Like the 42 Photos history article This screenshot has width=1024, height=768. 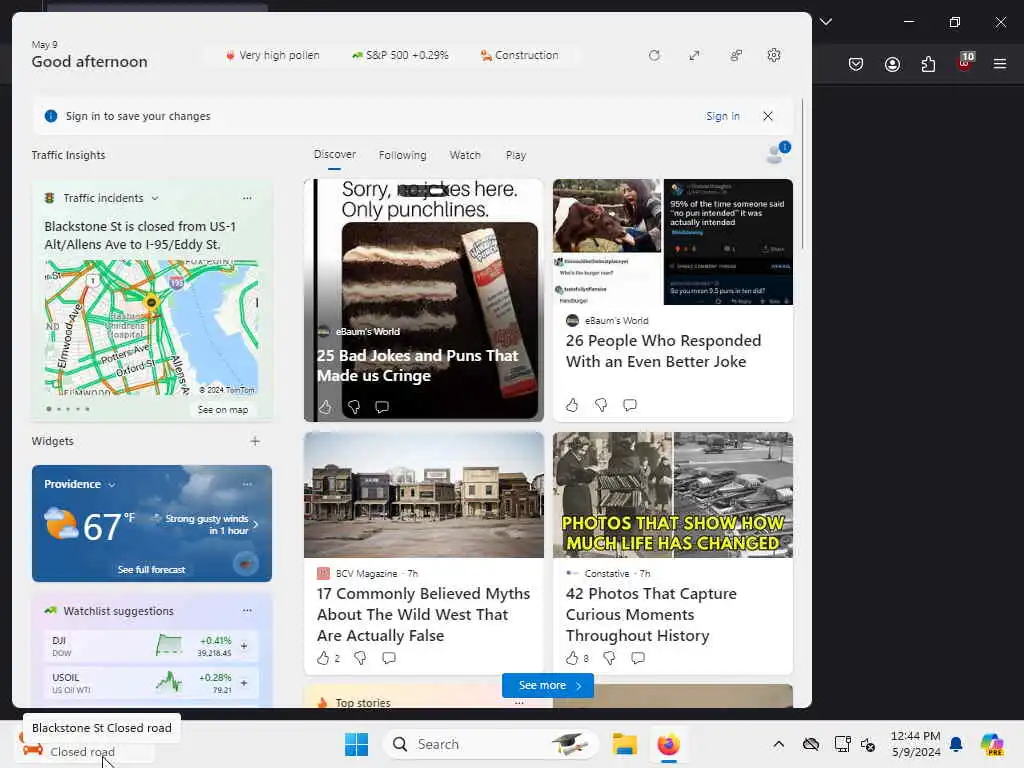pyautogui.click(x=572, y=658)
